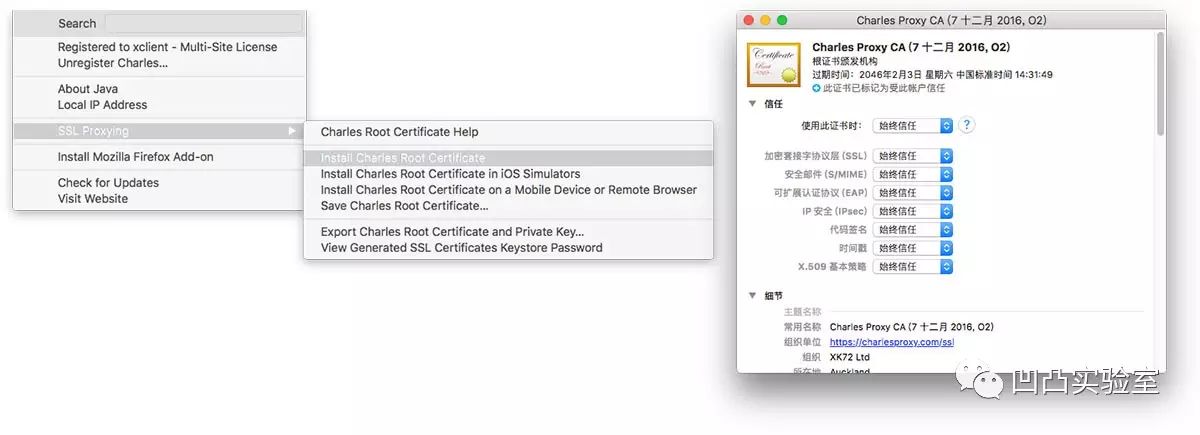Click the XK72 Ltd organization value
This screenshot has height=435, width=1200.
coord(850,357)
